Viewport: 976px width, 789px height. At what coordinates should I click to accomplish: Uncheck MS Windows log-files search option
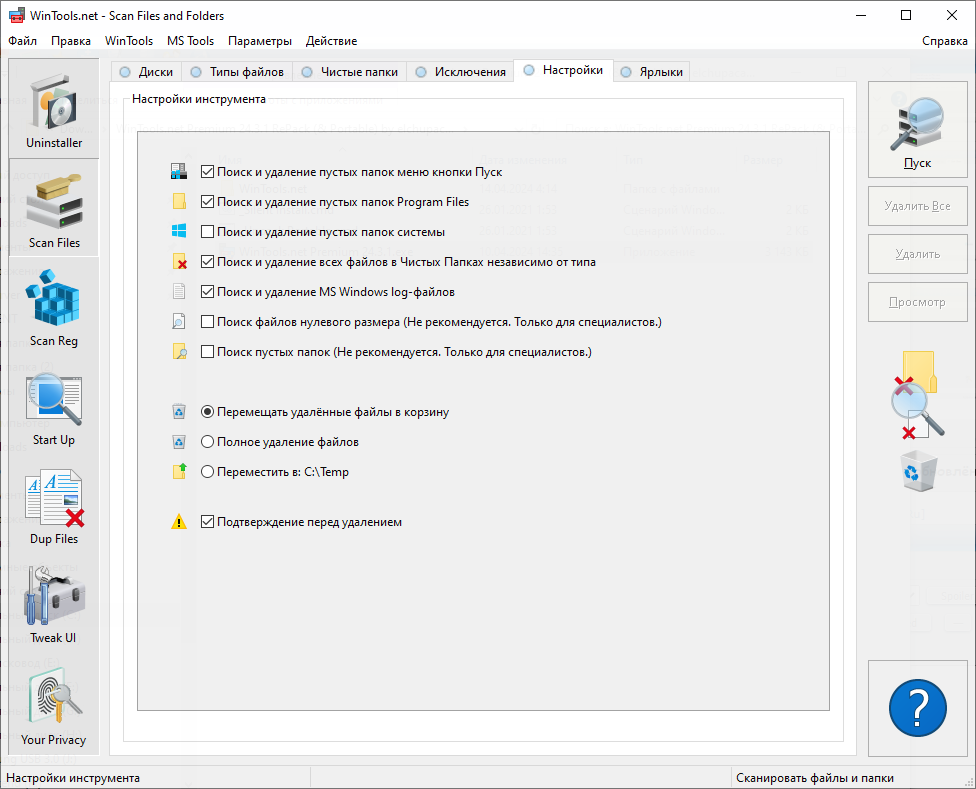pos(208,292)
